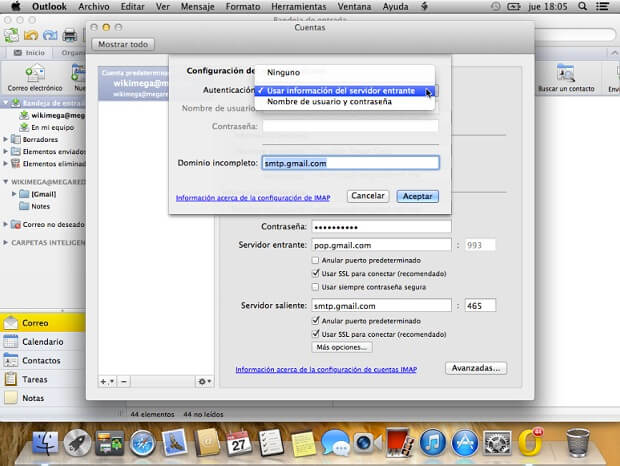Click the Más opciones... button
Screen dimensions: 620x466
click(x=342, y=347)
